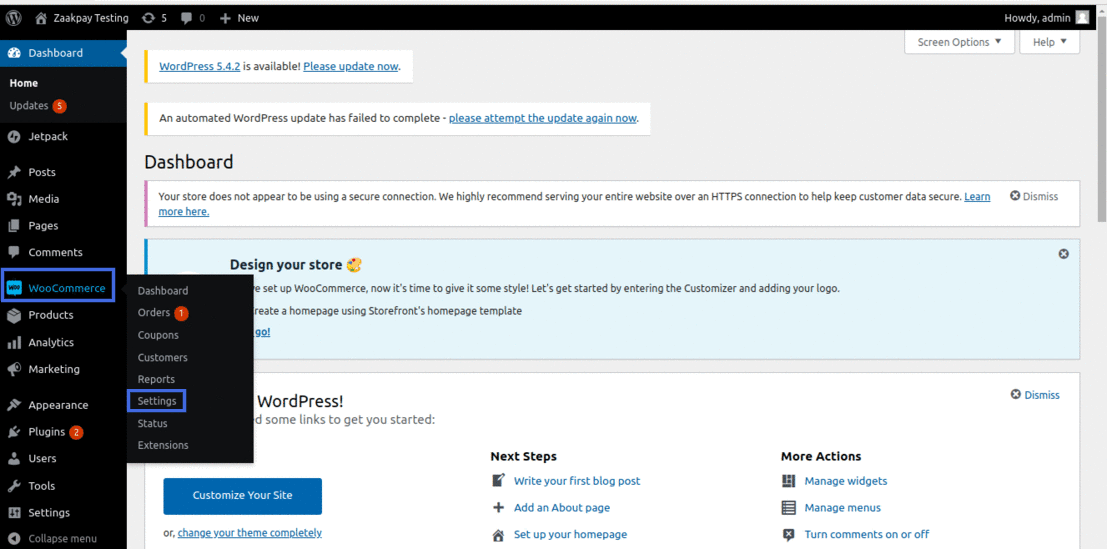Open Extensions in WooCommerce submenu
Viewport: 1107px width, 549px height.
[x=163, y=445]
